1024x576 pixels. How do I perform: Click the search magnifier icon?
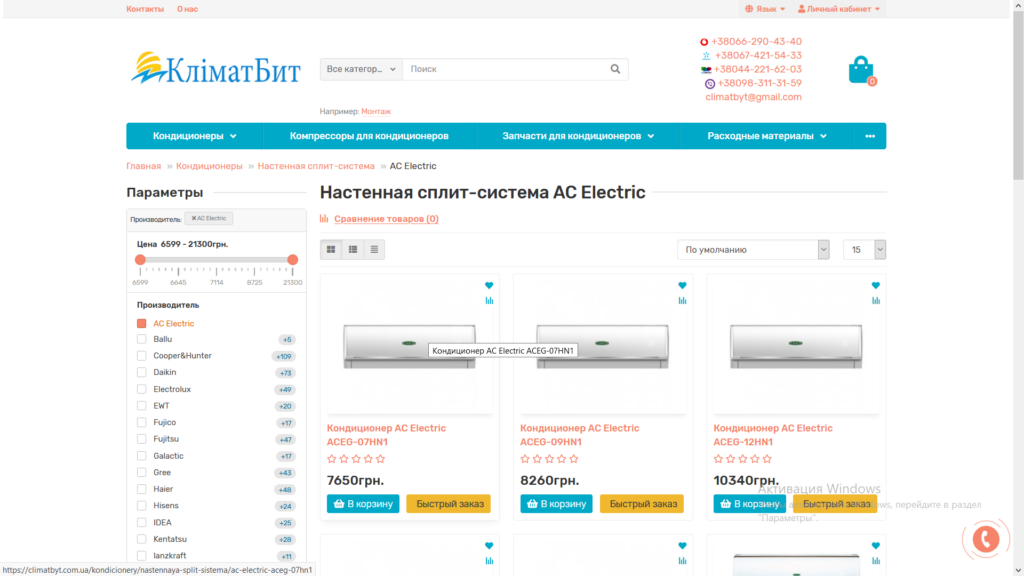[x=615, y=69]
